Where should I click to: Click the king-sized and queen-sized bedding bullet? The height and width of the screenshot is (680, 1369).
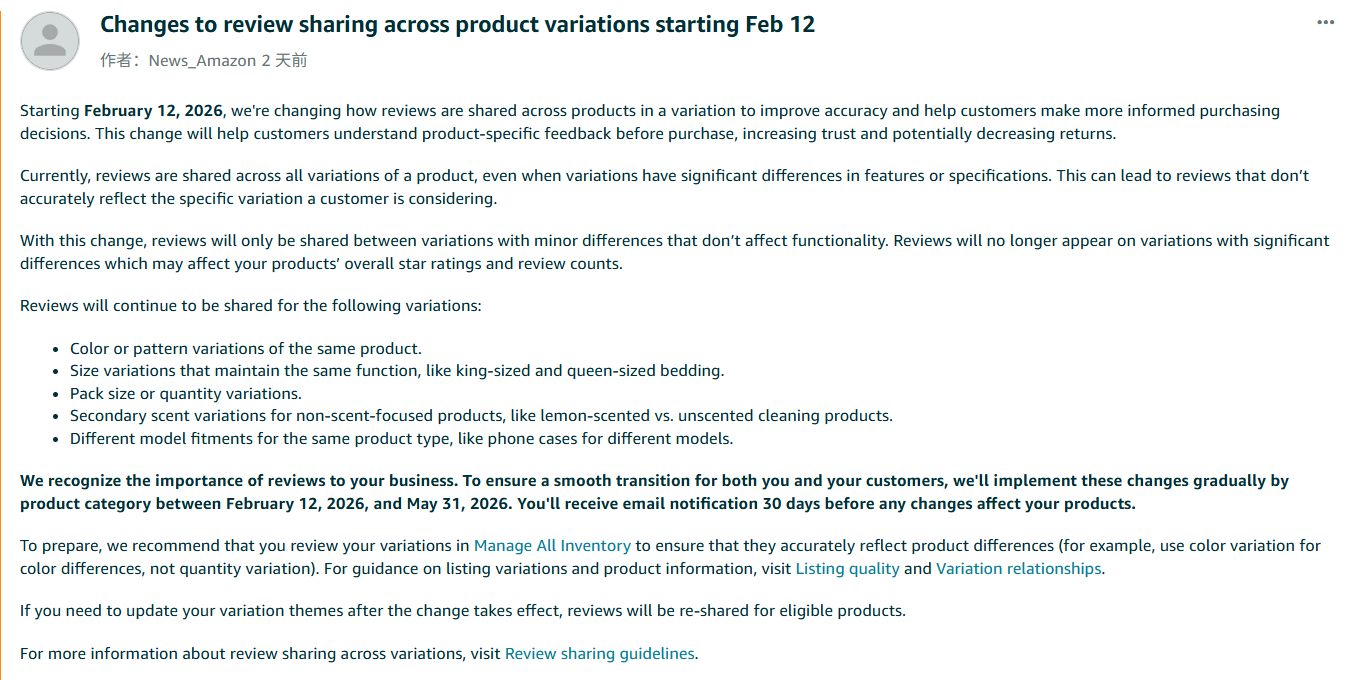coord(396,371)
